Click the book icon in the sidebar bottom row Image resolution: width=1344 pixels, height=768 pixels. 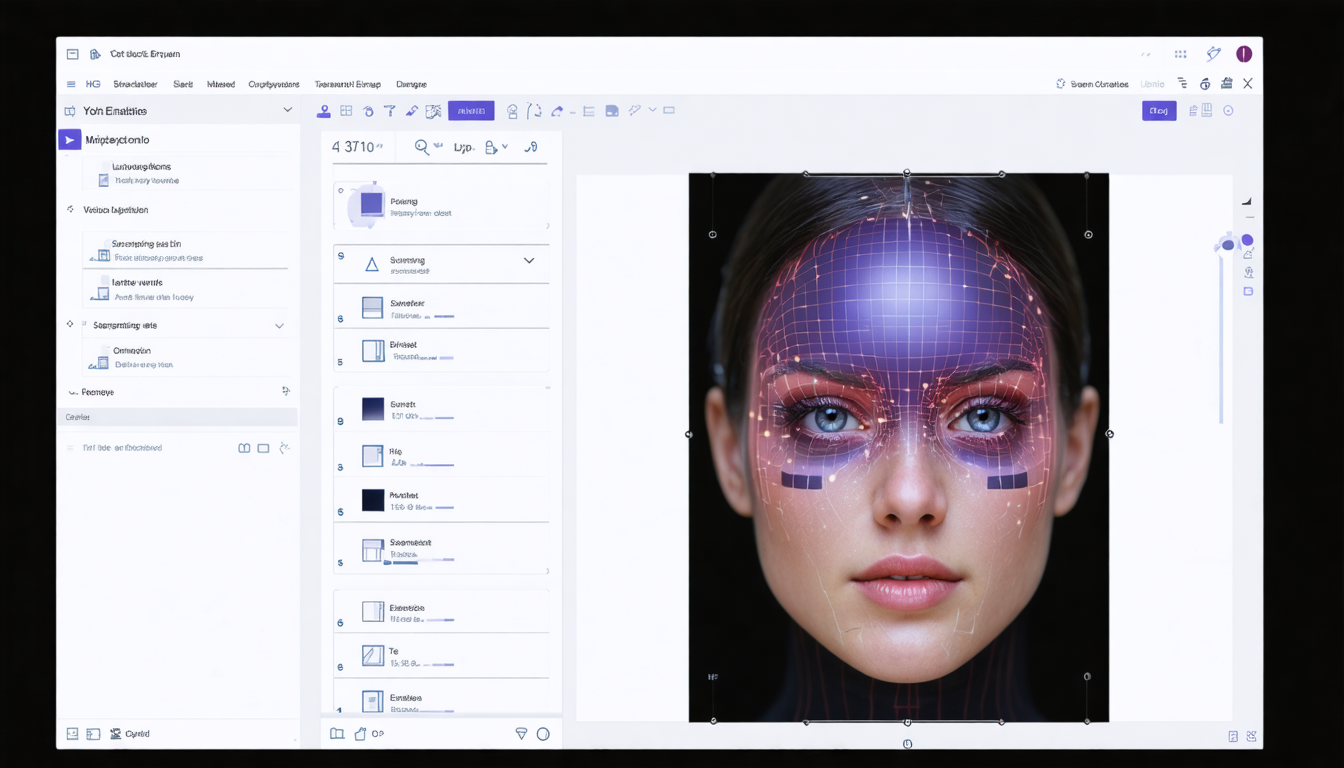[x=244, y=448]
